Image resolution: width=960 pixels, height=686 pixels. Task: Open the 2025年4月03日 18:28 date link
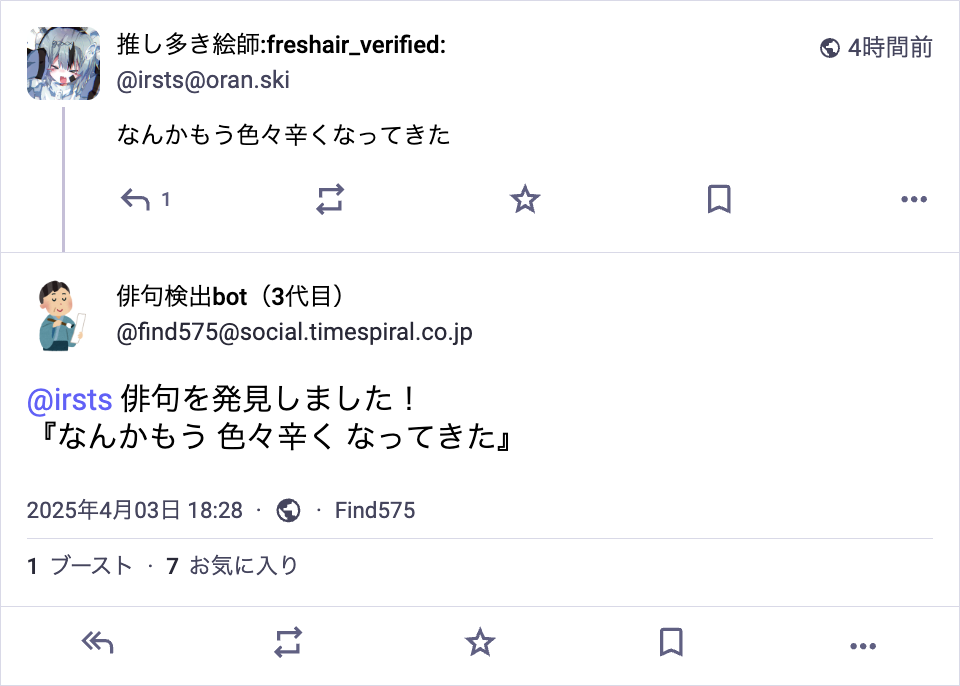coord(135,511)
